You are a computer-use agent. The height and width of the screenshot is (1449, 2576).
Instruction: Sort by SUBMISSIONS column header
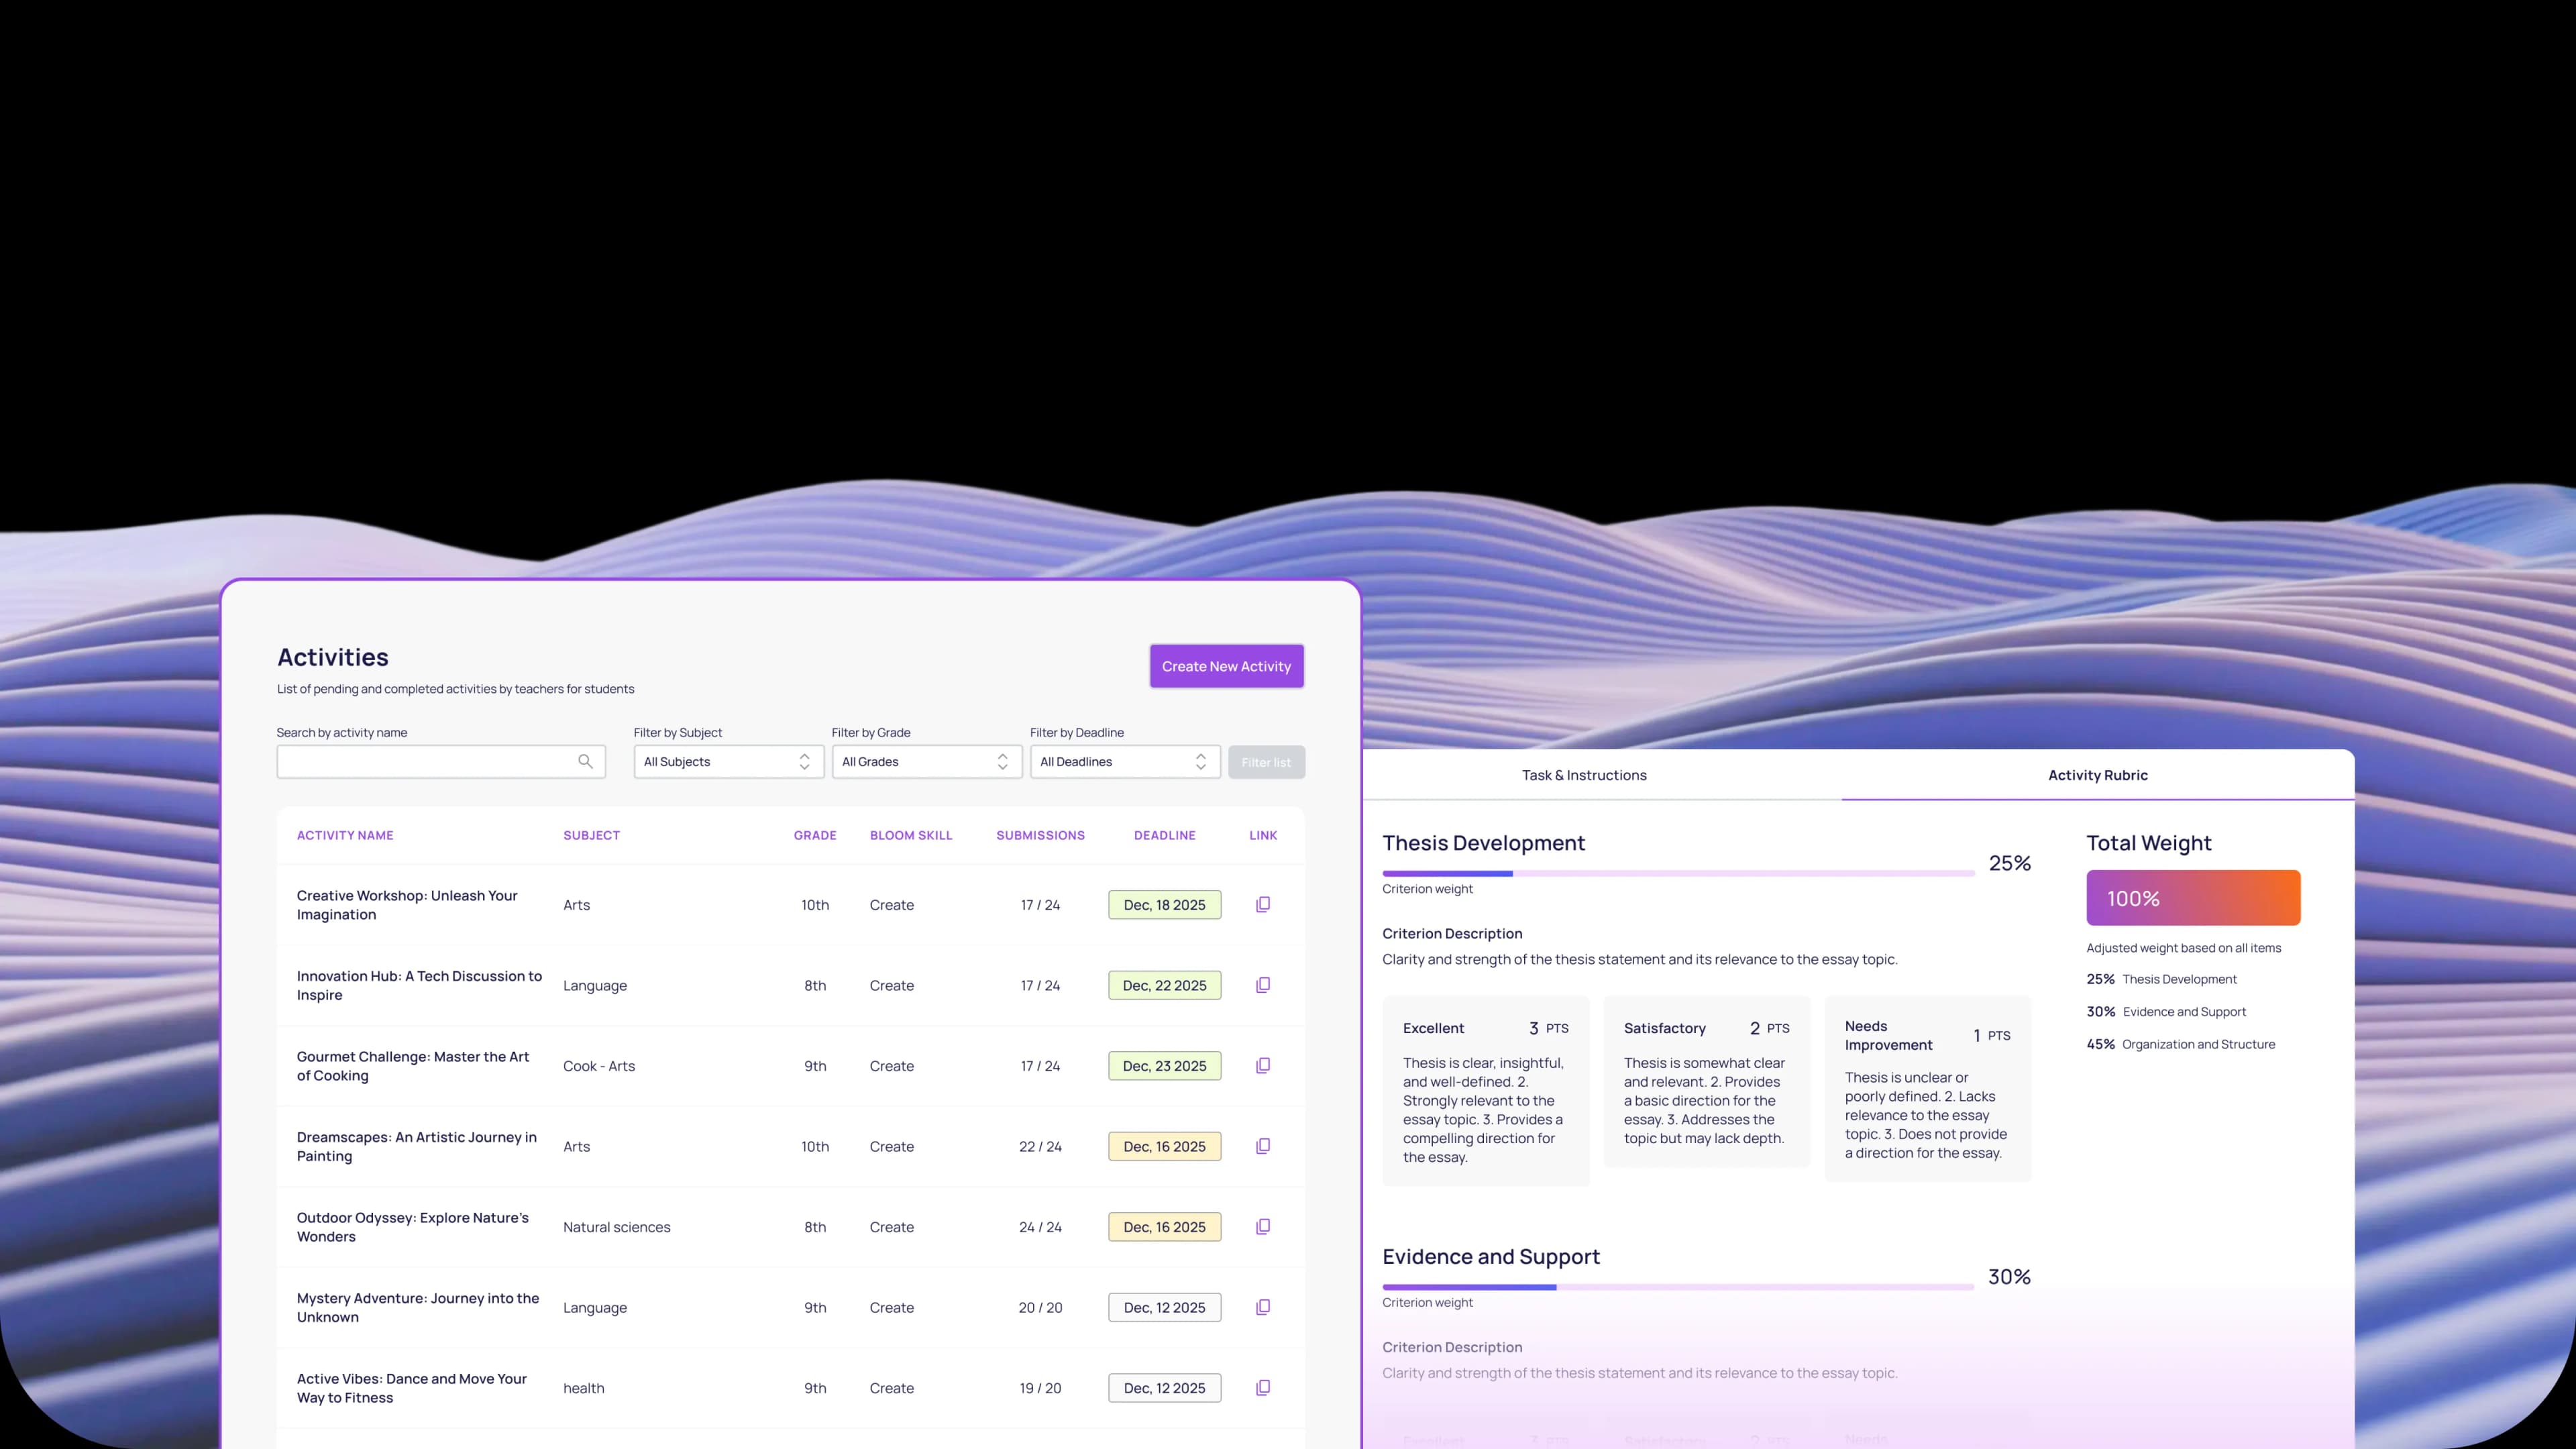[x=1040, y=835]
